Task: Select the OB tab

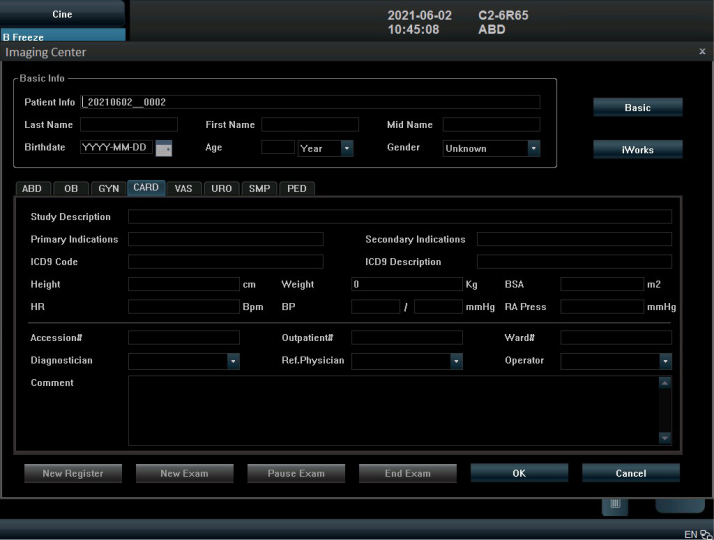Action: (x=71, y=188)
